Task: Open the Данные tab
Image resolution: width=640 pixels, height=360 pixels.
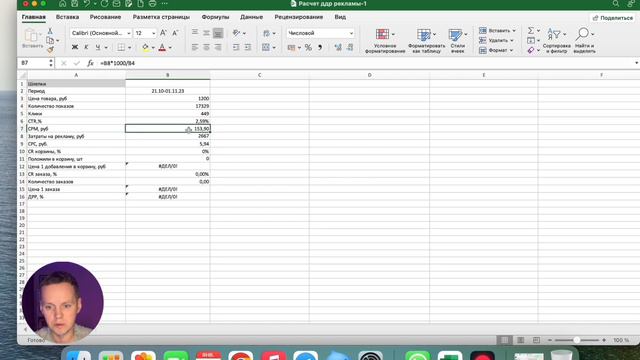Action: tap(251, 17)
